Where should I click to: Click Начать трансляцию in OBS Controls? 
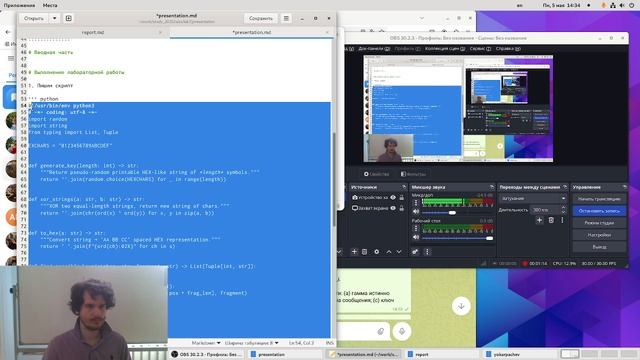[599, 199]
